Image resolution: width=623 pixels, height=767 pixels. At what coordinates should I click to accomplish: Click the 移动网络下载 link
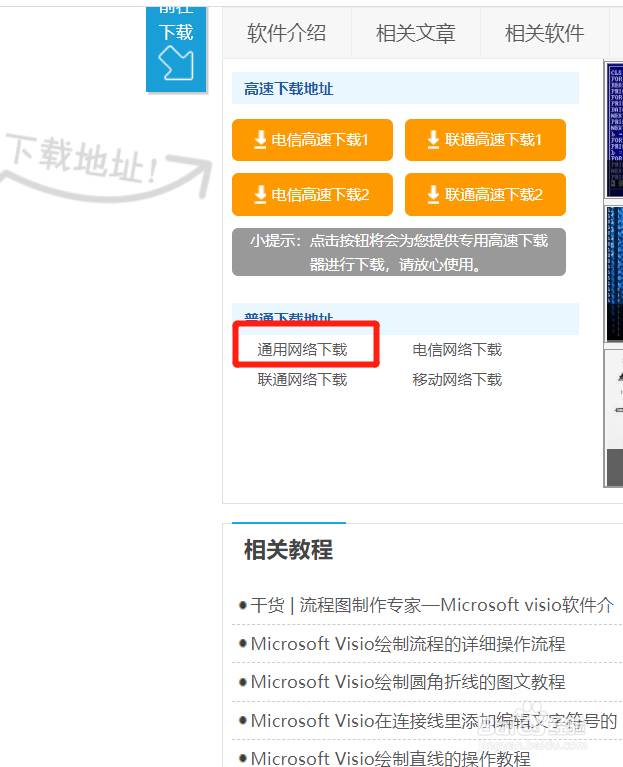coord(457,380)
